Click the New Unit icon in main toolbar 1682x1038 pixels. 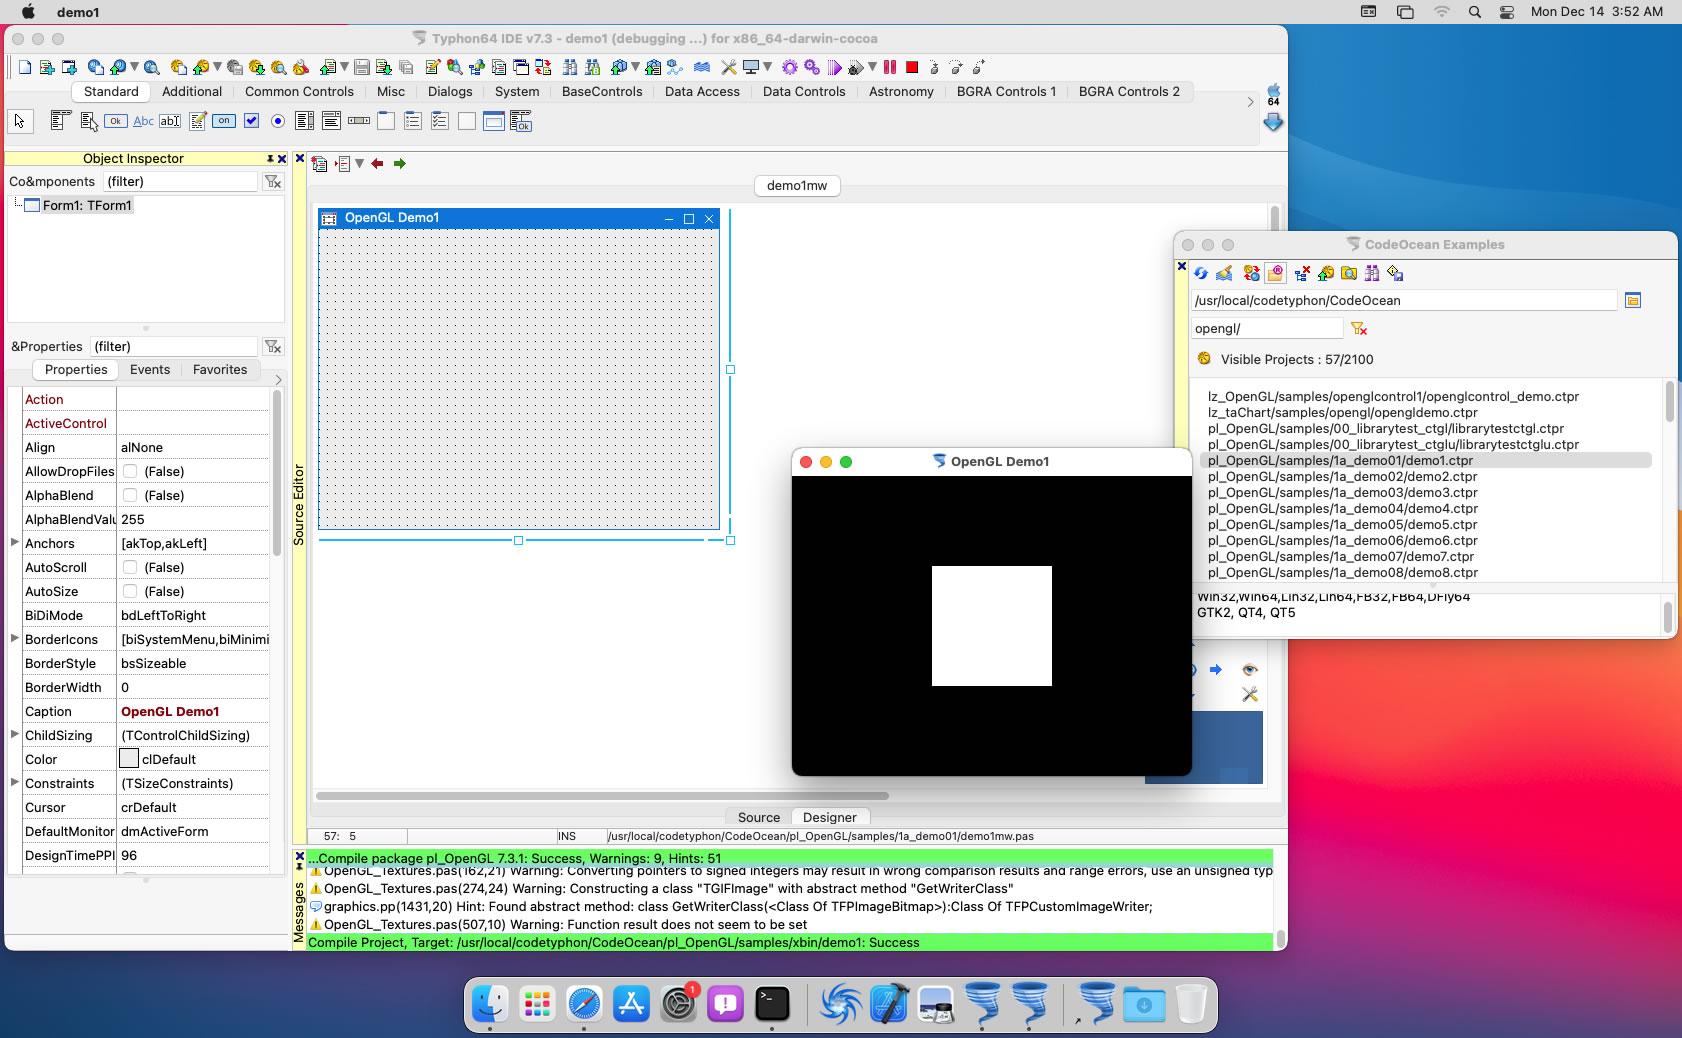(x=46, y=67)
